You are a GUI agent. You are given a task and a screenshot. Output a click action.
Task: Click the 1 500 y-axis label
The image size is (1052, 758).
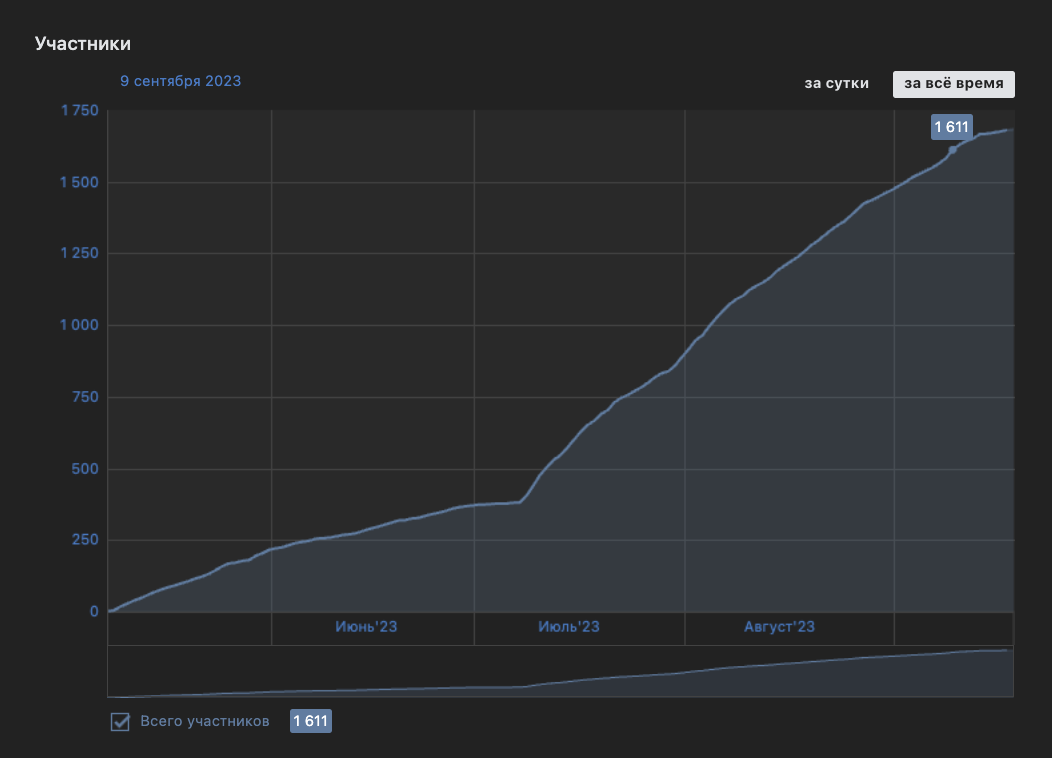[x=79, y=182]
